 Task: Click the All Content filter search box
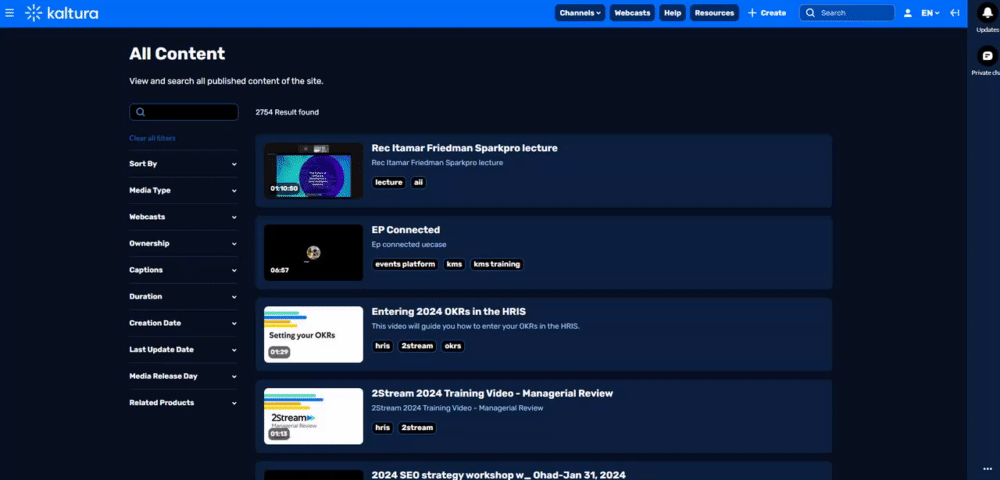[184, 112]
